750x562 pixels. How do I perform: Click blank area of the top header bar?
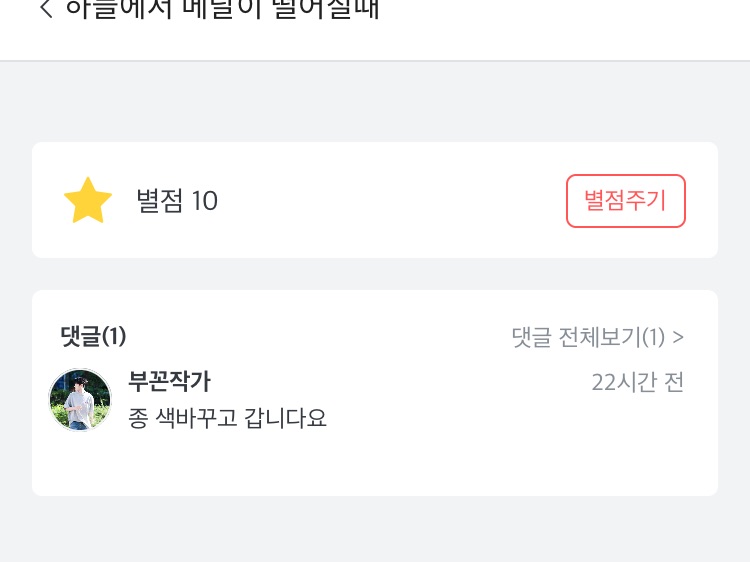click(560, 25)
